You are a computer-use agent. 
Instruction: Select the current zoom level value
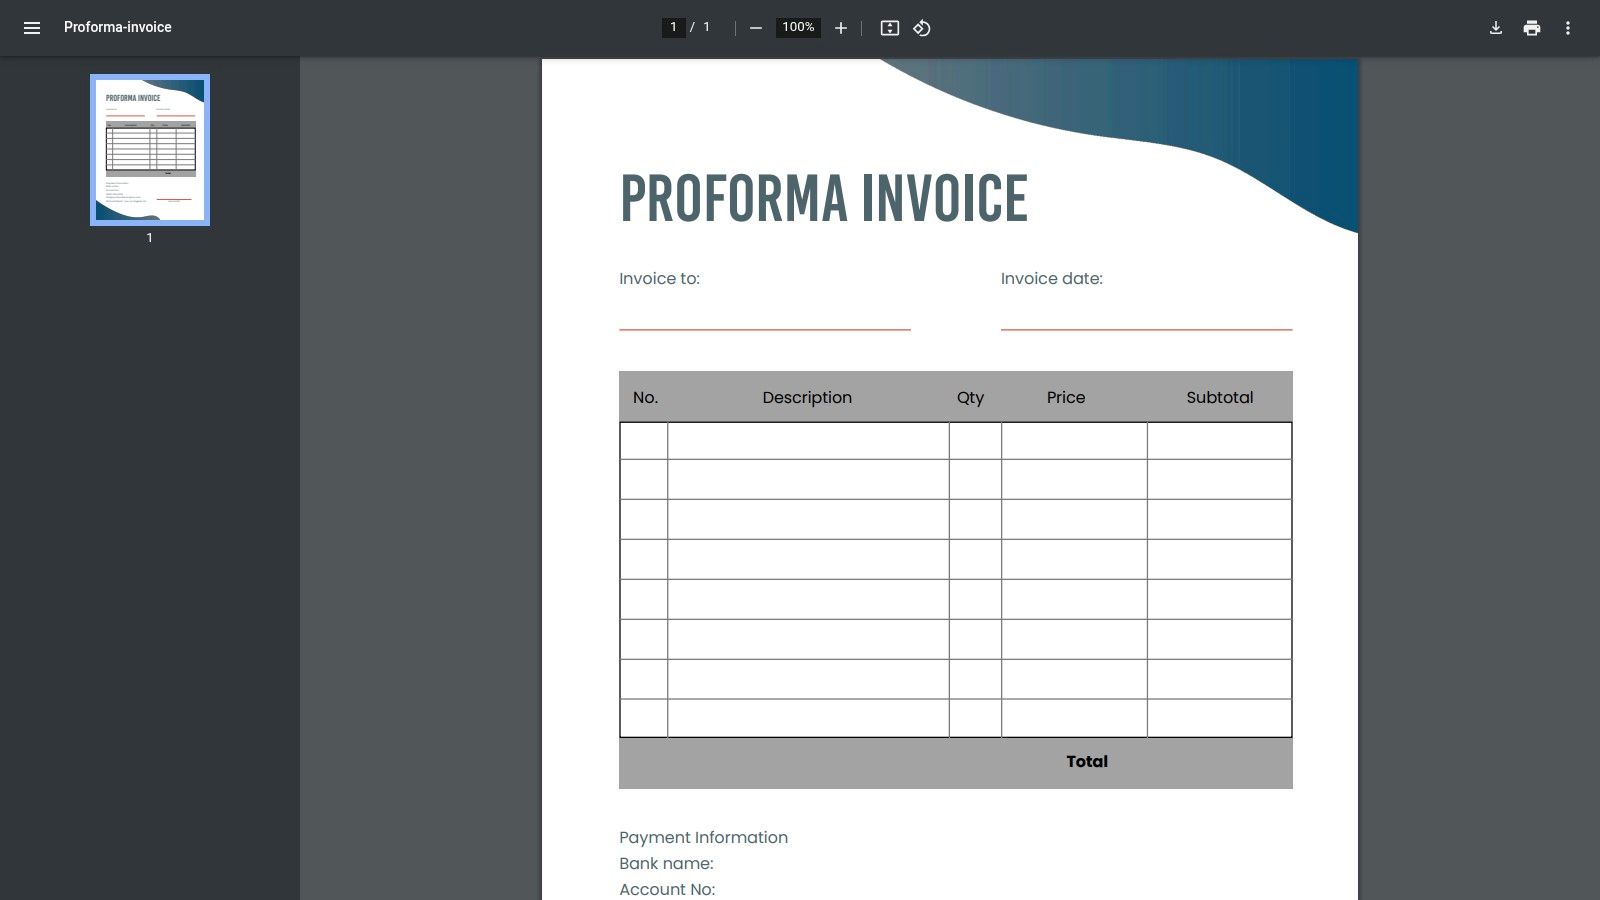pos(797,27)
